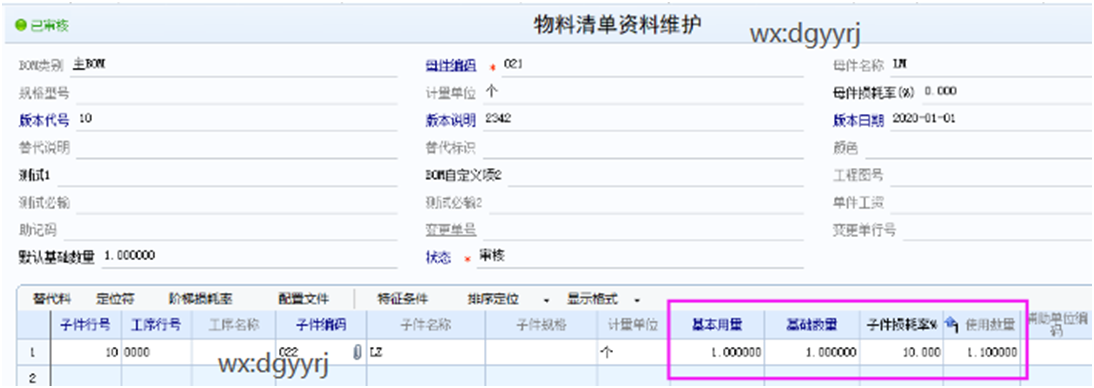The height and width of the screenshot is (388, 1094).
Task: Select grid row number 2
Action: point(33,378)
